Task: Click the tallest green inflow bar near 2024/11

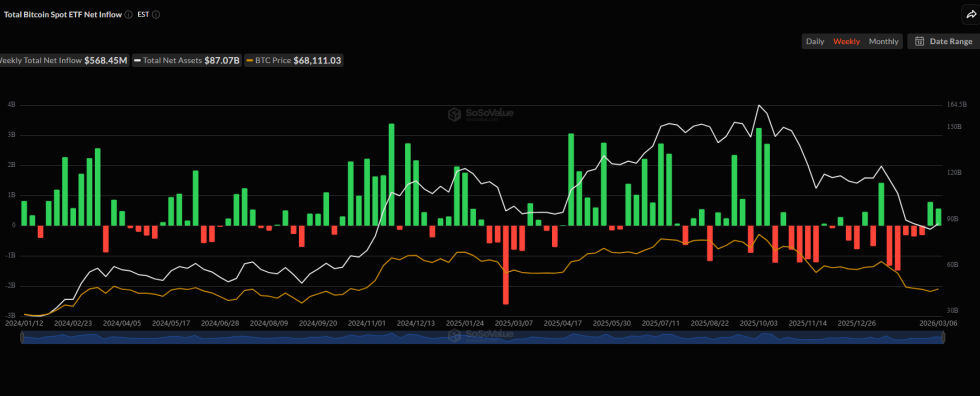Action: 391,174
